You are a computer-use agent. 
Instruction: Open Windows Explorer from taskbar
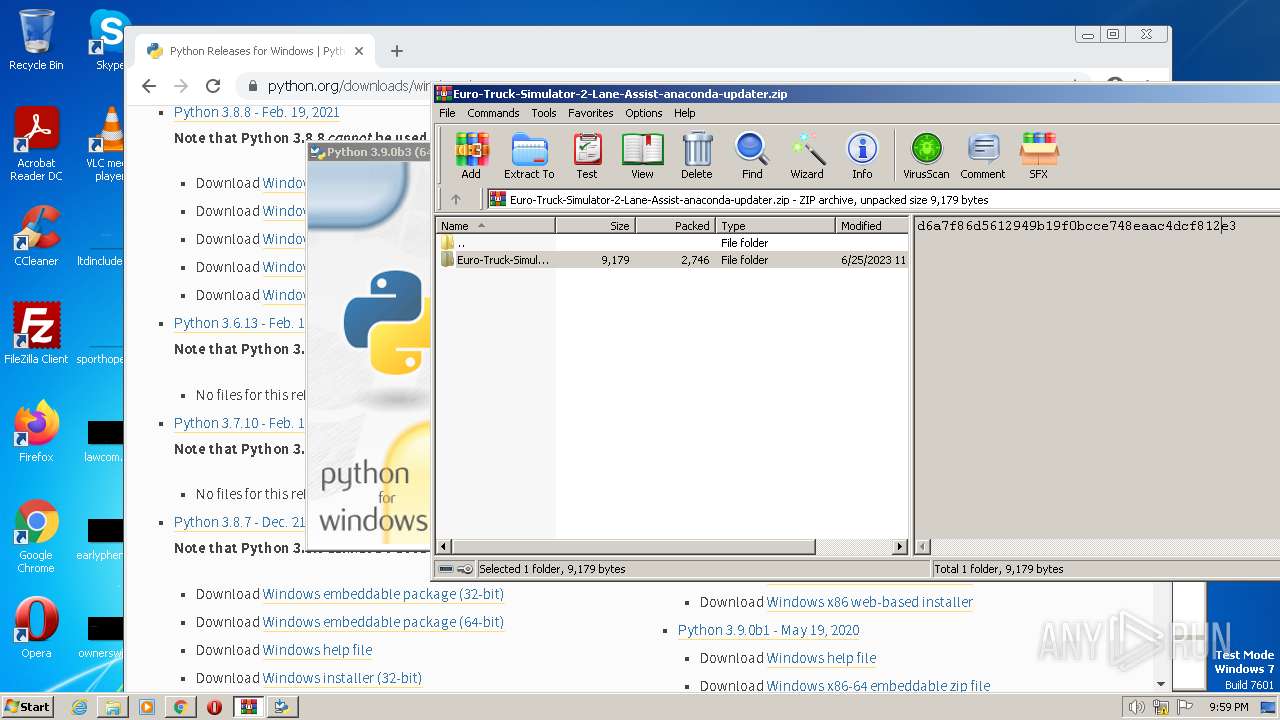(113, 707)
